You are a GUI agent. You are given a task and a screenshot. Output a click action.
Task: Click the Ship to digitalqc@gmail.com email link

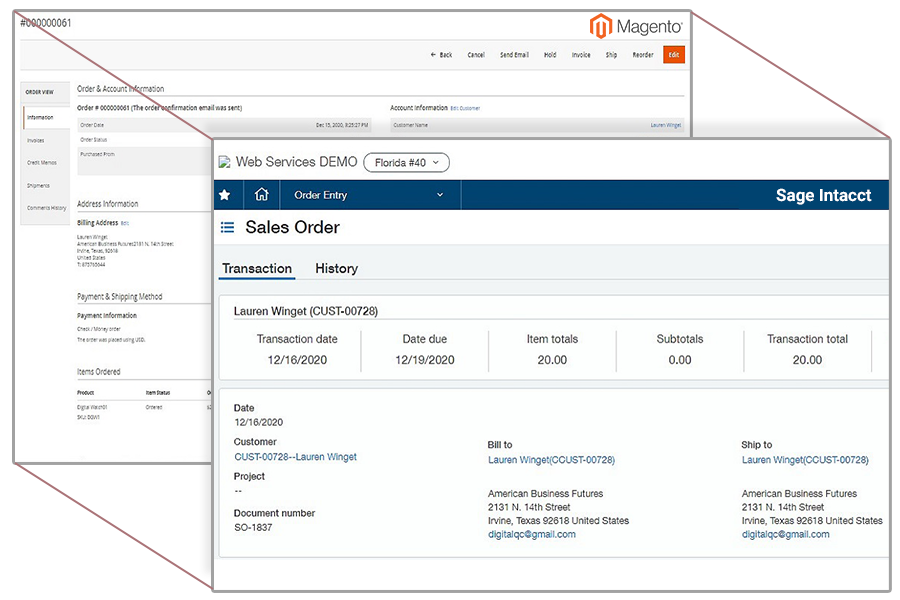(785, 535)
